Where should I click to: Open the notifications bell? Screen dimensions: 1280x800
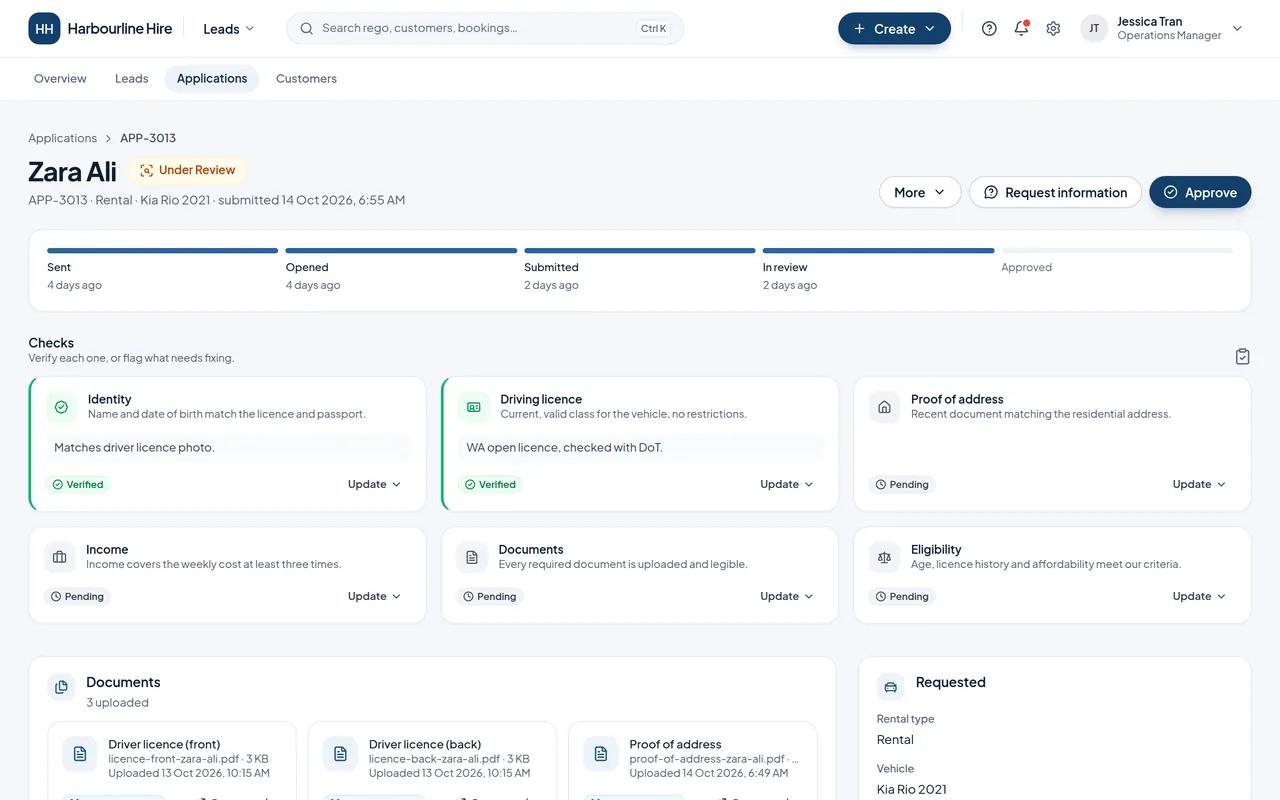(1021, 29)
